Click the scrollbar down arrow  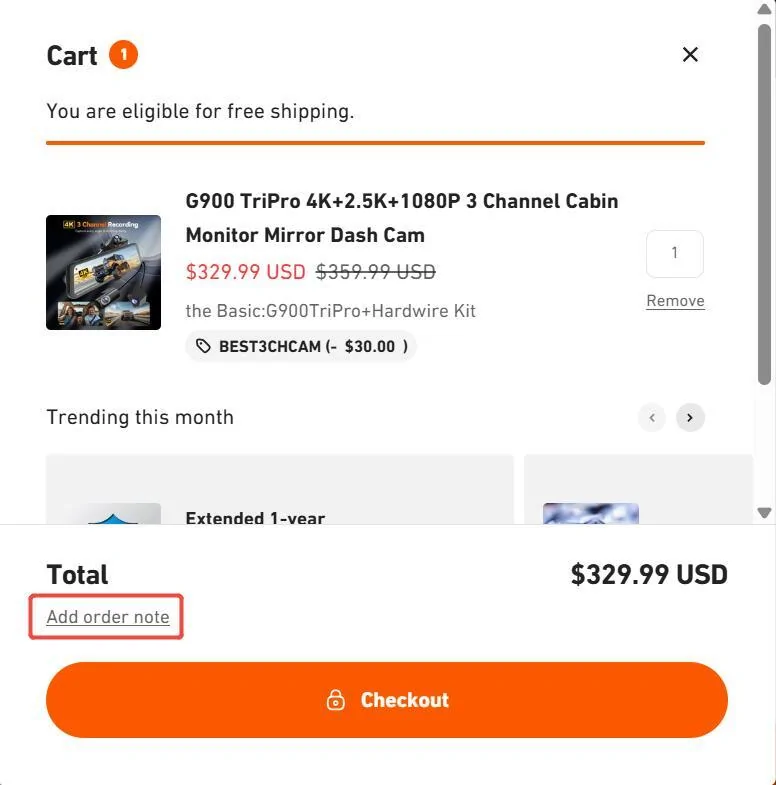tap(765, 512)
